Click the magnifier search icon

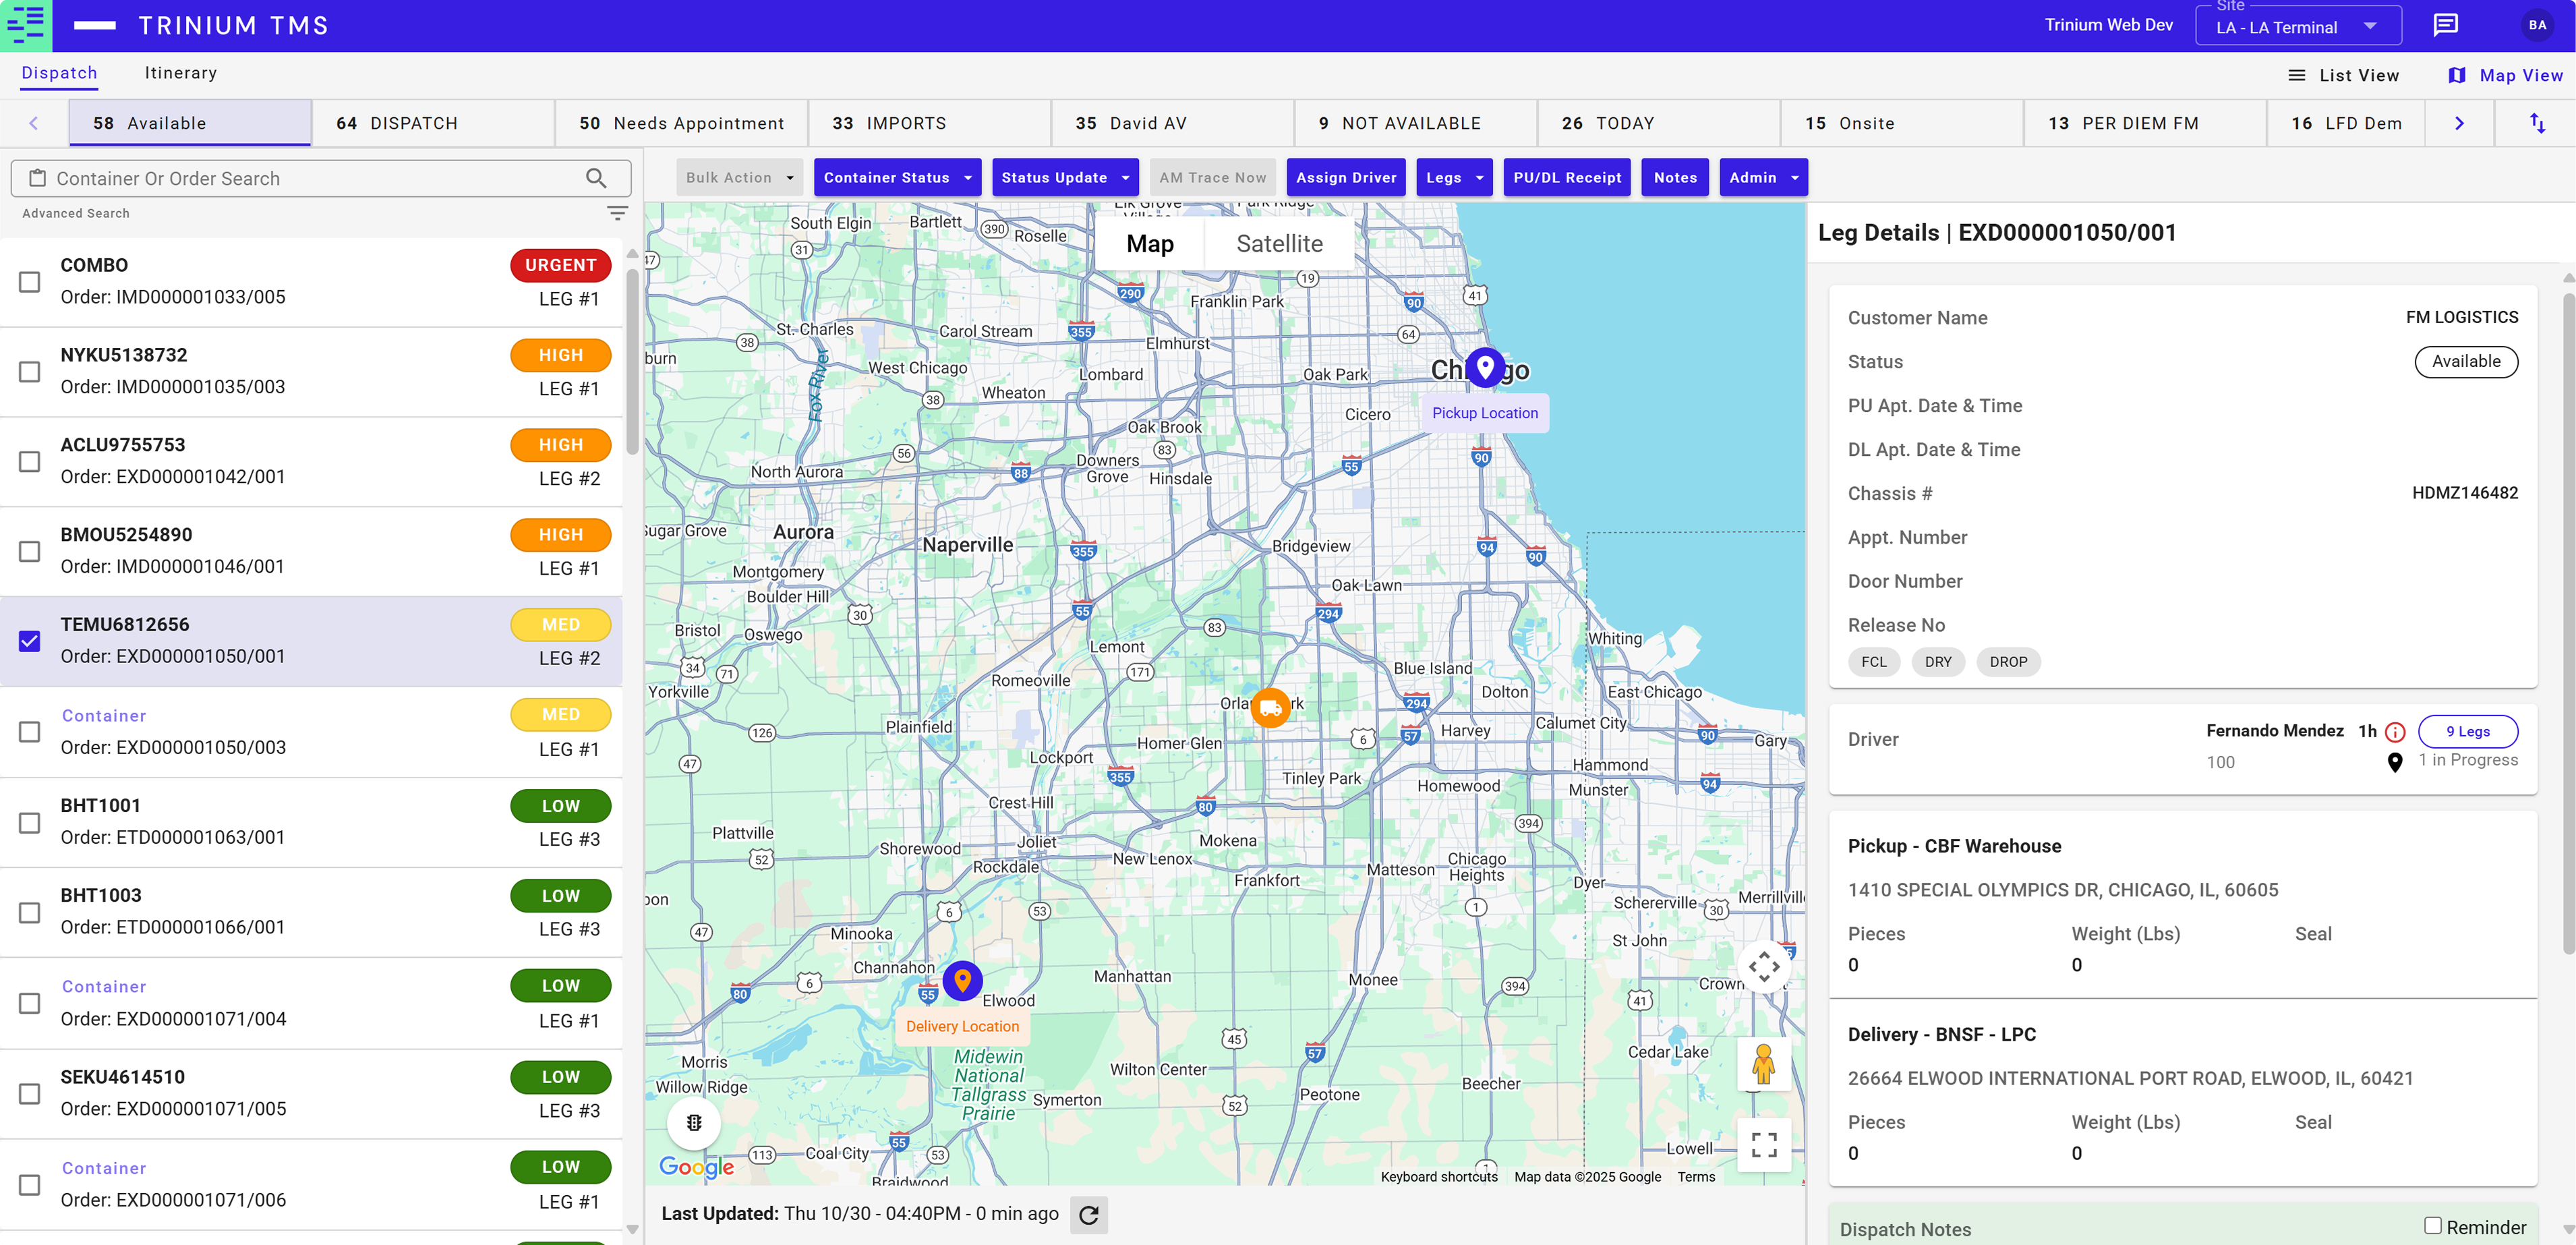(596, 178)
